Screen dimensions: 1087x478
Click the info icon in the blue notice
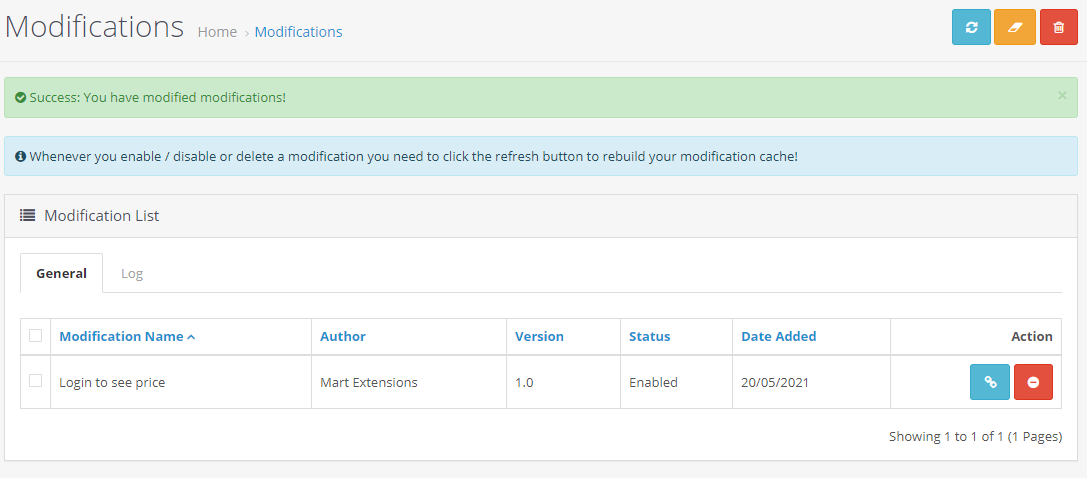[x=20, y=156]
